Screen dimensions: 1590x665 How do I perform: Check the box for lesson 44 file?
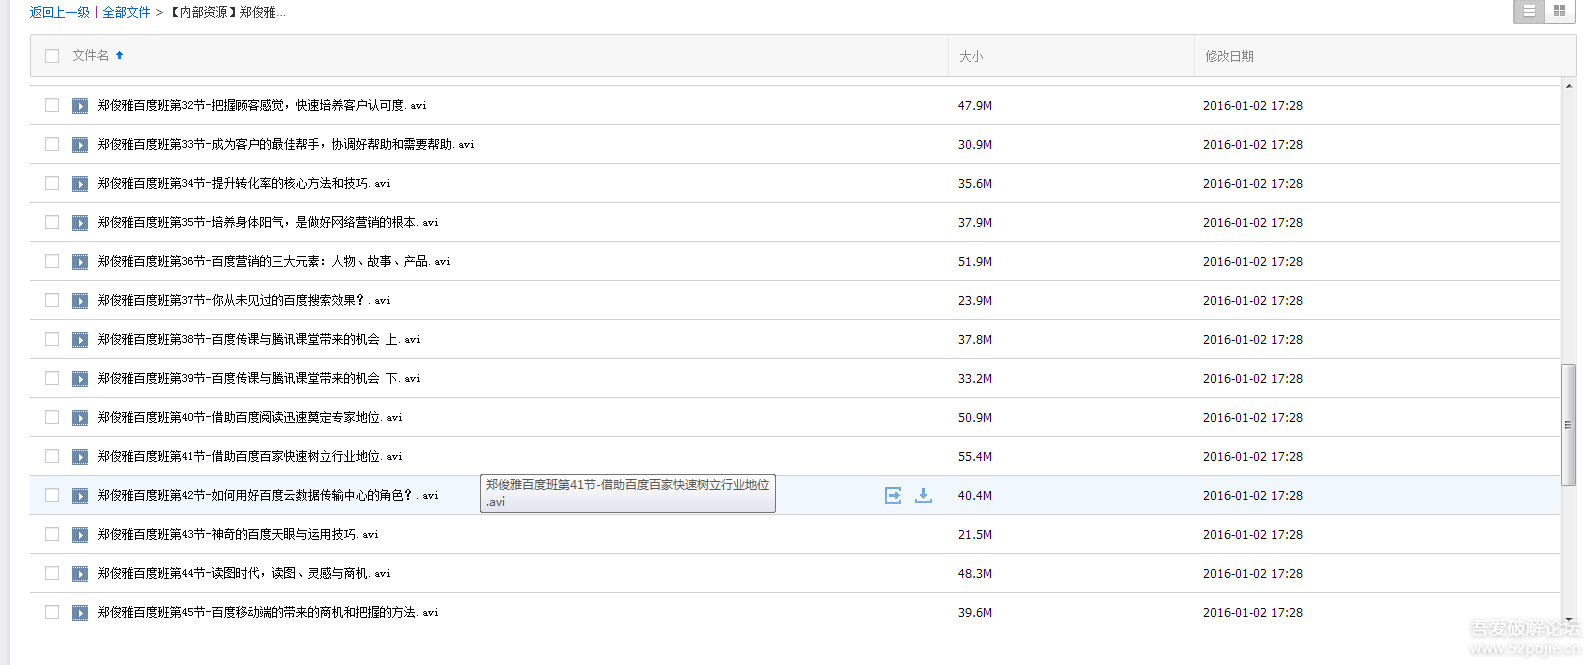(52, 573)
